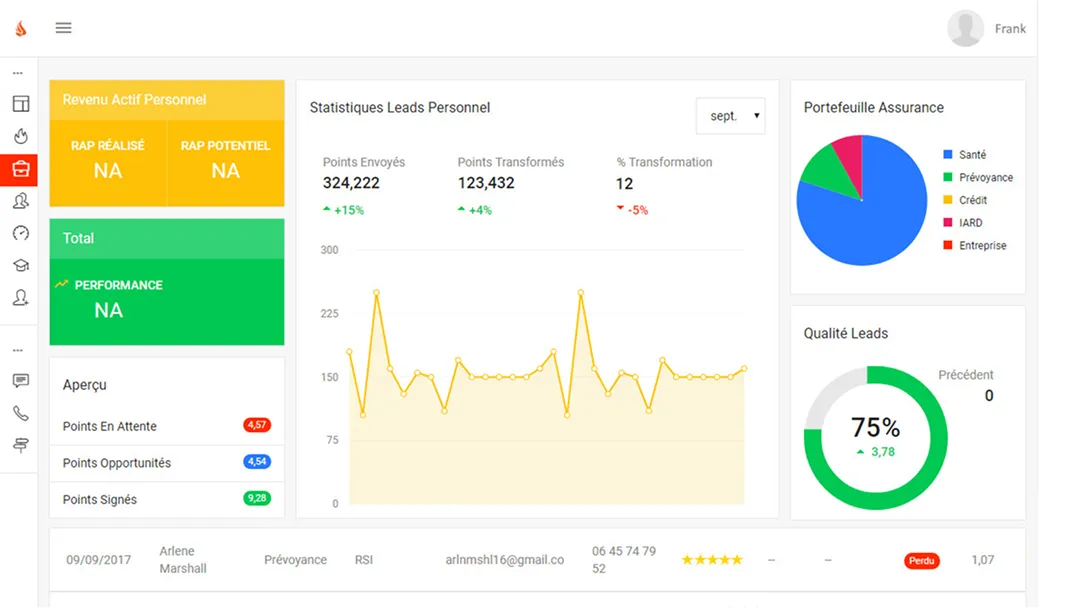This screenshot has height=608, width=1081.
Task: Click the graduation cap icon in sidebar
Action: (20, 265)
